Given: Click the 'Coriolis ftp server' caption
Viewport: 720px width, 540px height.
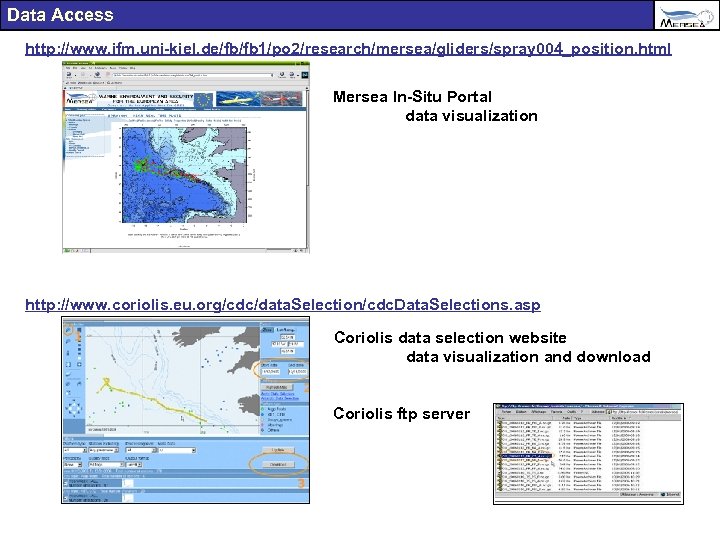Looking at the screenshot, I should 402,414.
